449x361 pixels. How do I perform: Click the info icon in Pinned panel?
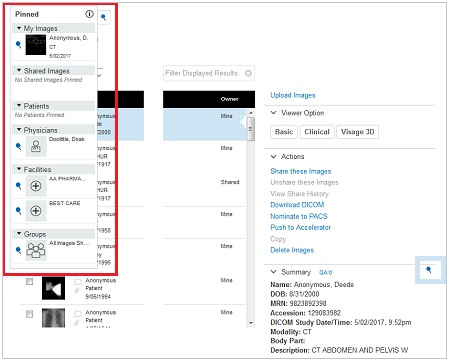tap(89, 14)
